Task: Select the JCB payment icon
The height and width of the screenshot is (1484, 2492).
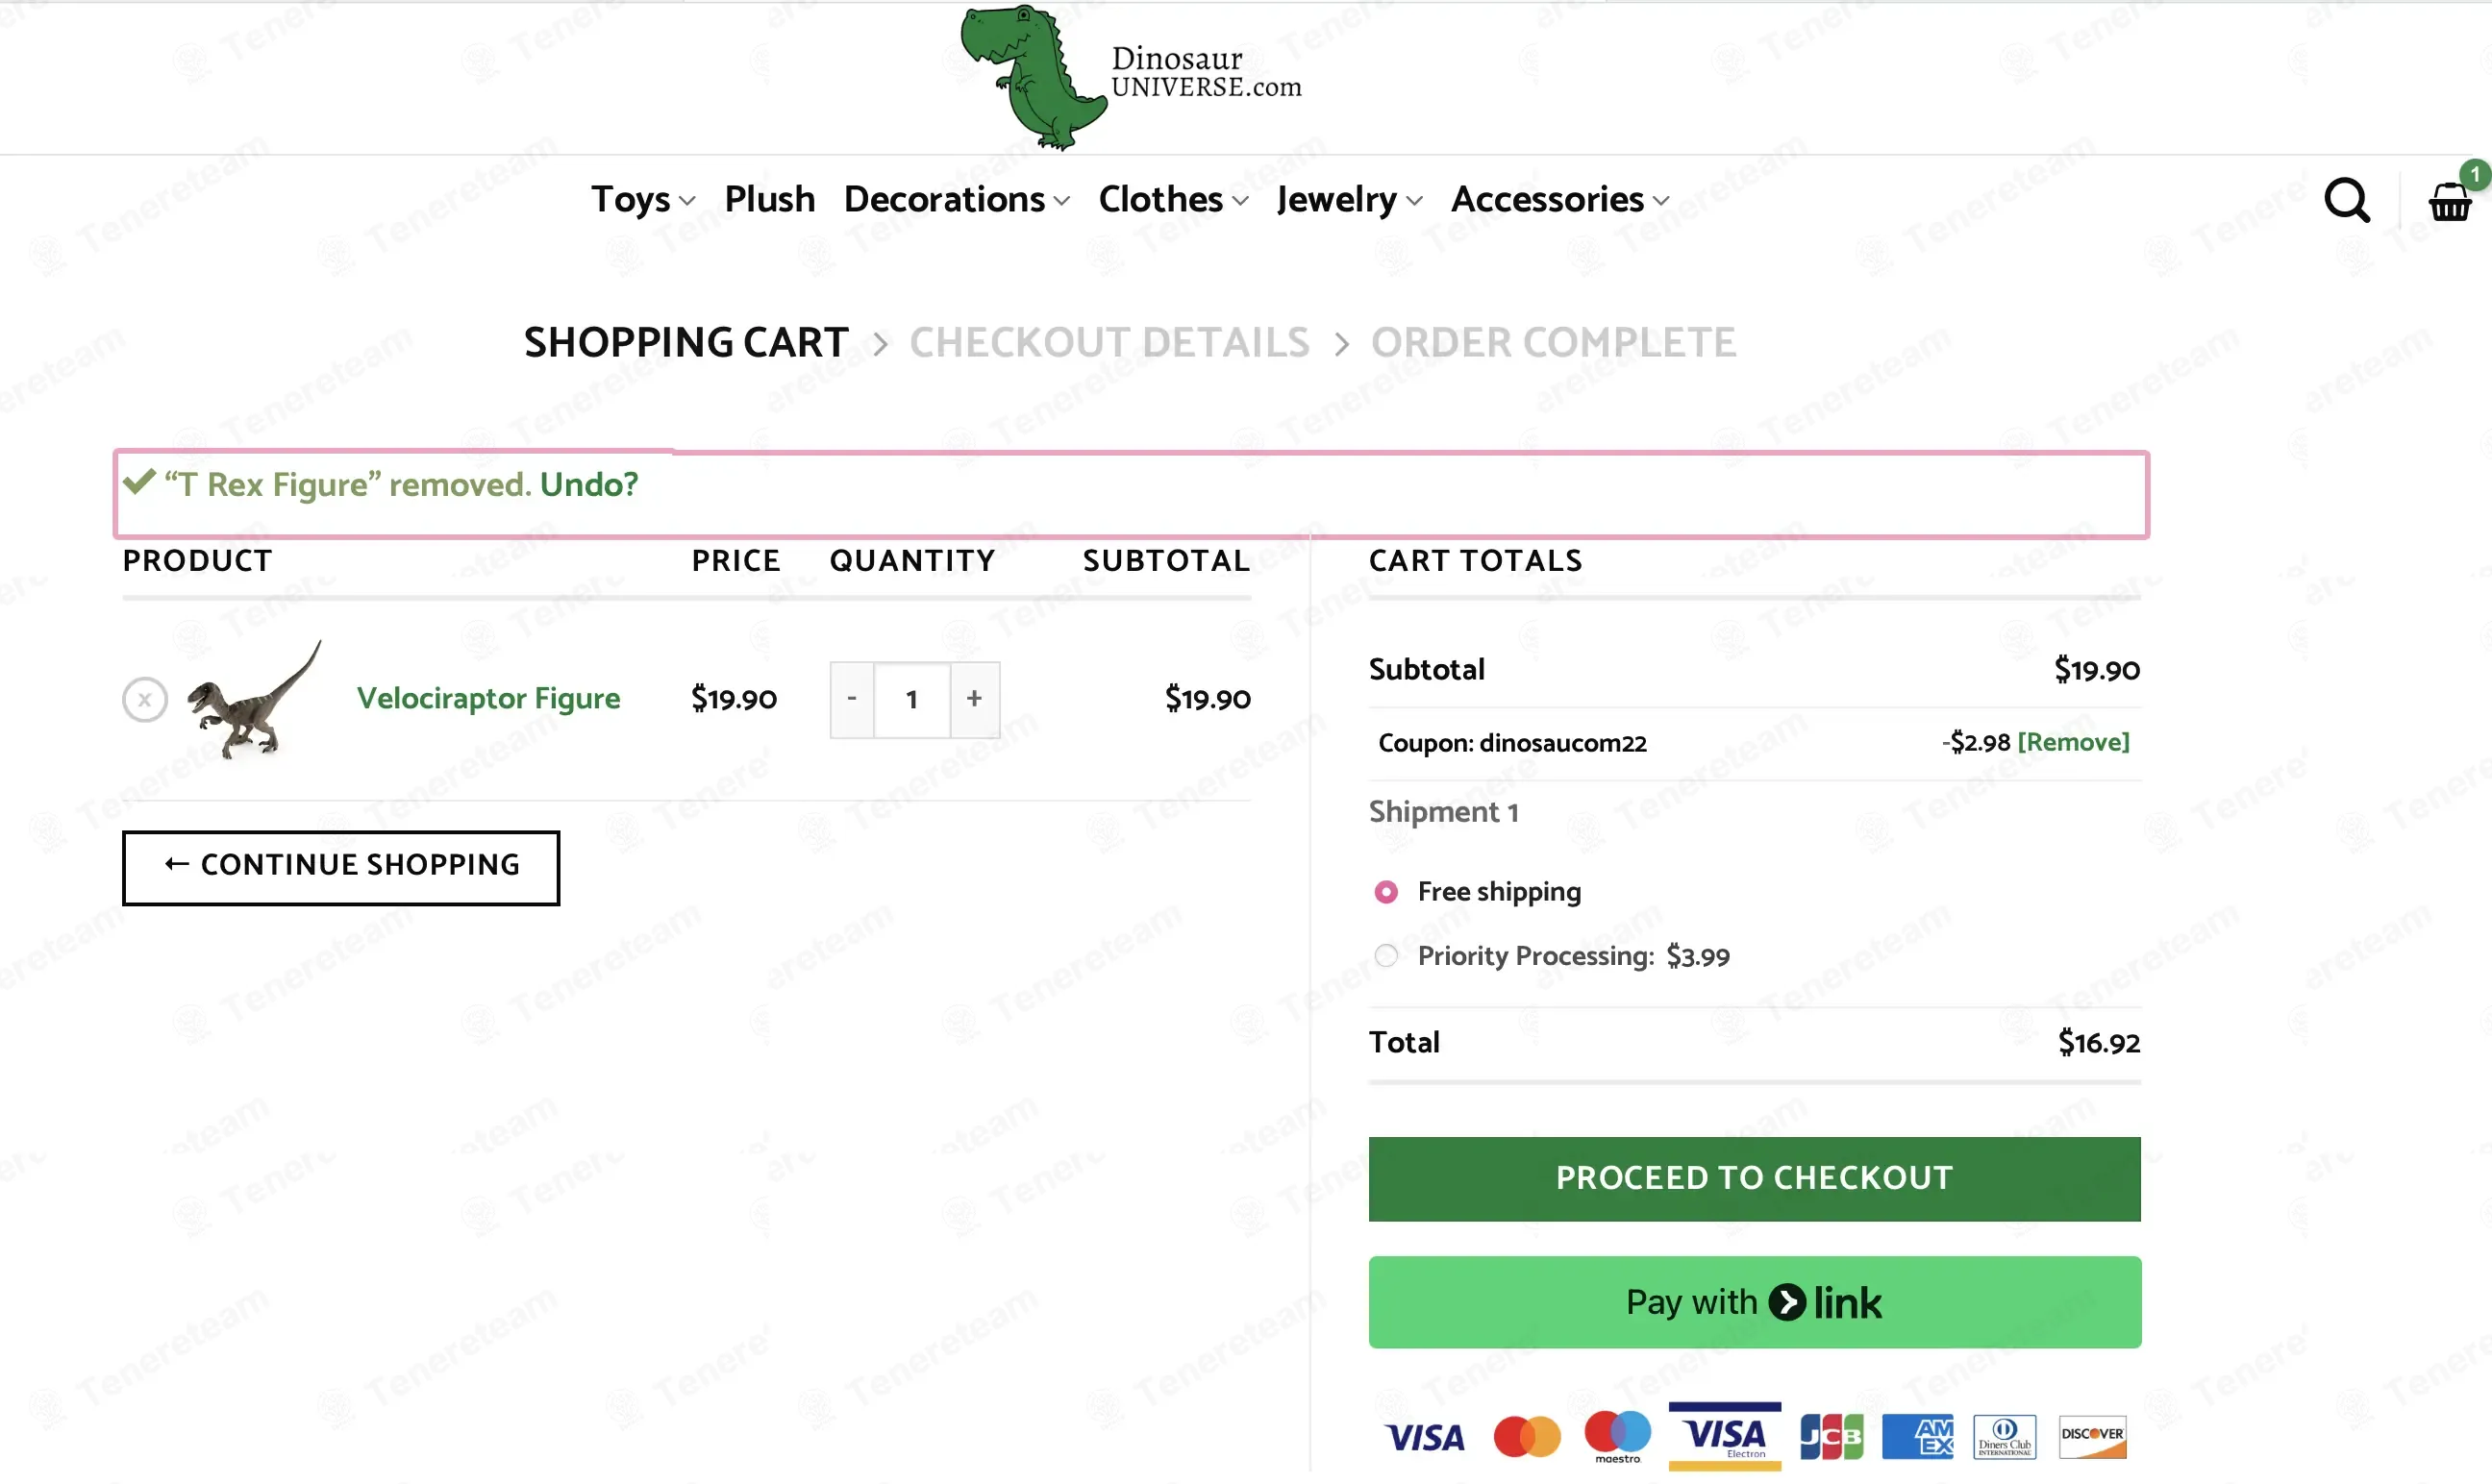Action: pos(1831,1437)
